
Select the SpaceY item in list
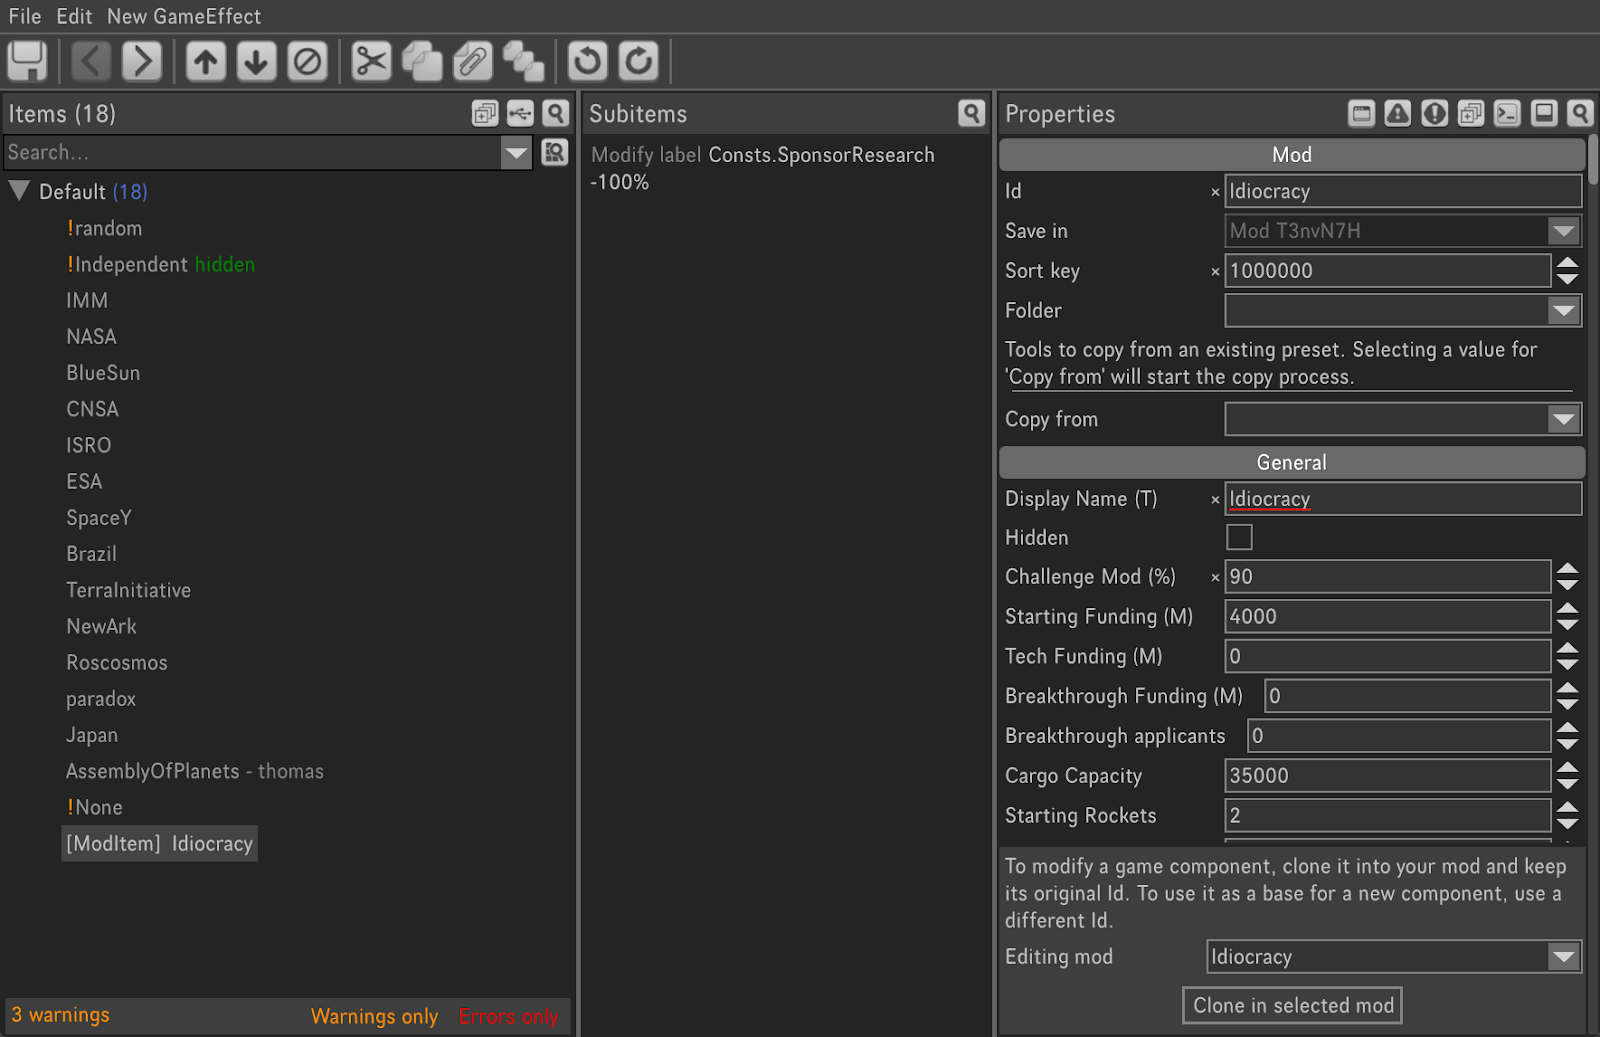click(99, 518)
